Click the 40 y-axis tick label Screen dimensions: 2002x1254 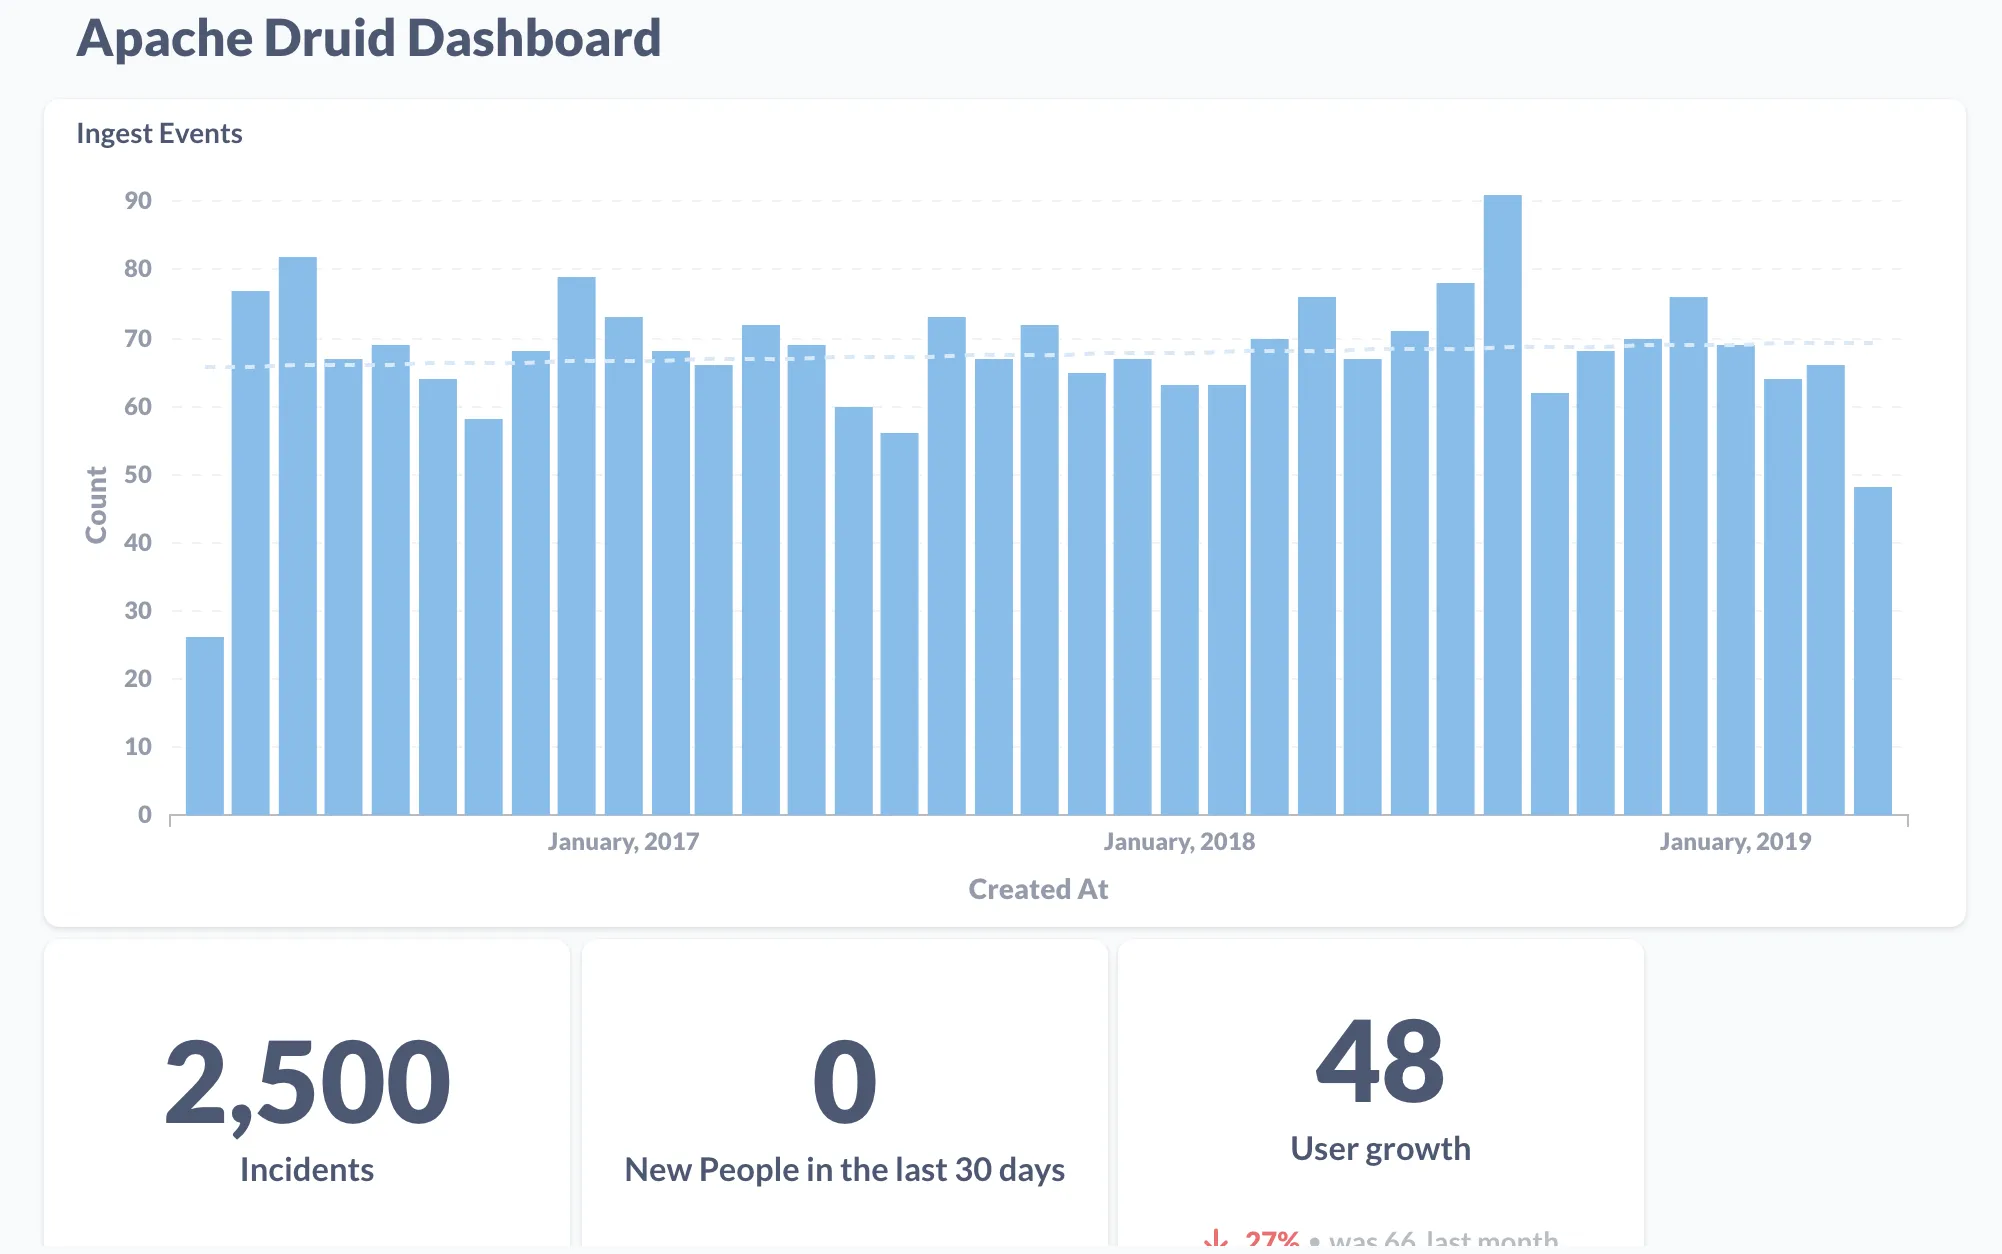[138, 543]
